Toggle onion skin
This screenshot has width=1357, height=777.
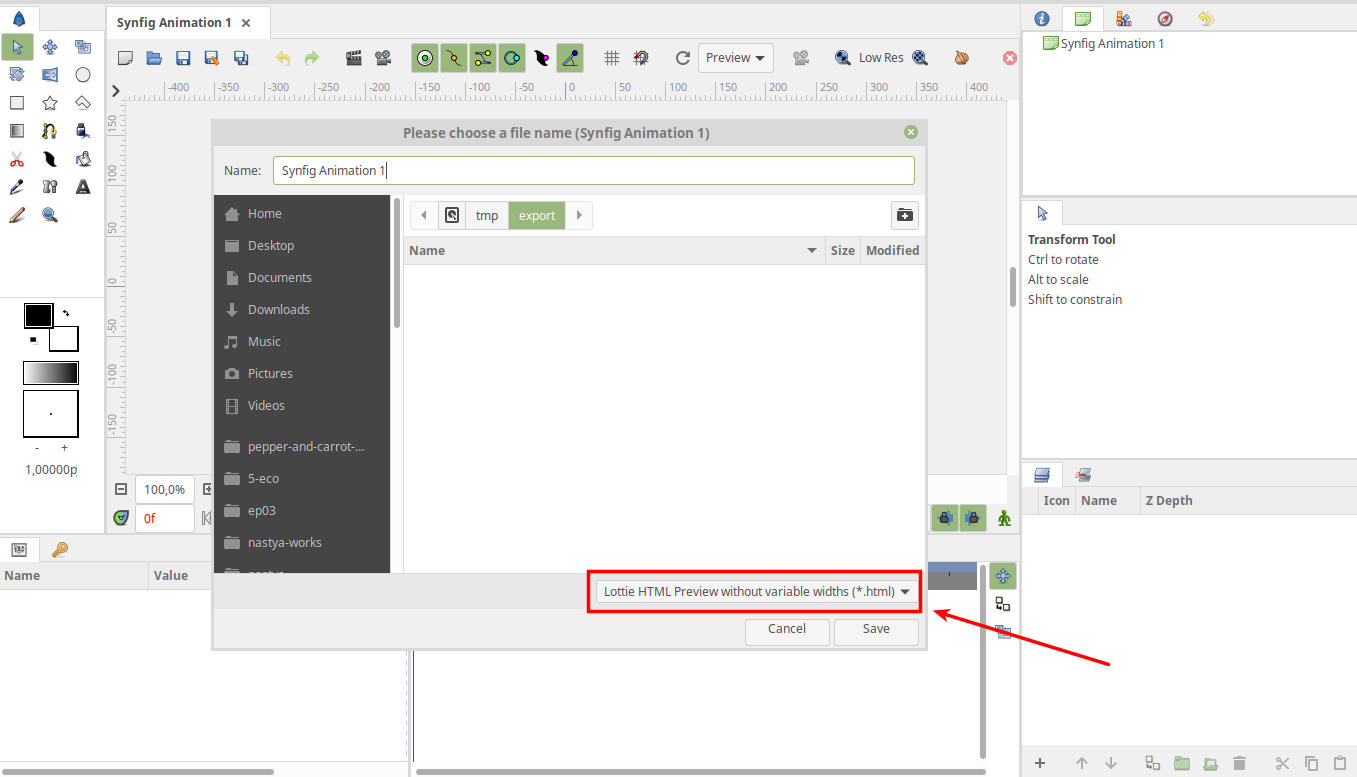click(x=962, y=58)
